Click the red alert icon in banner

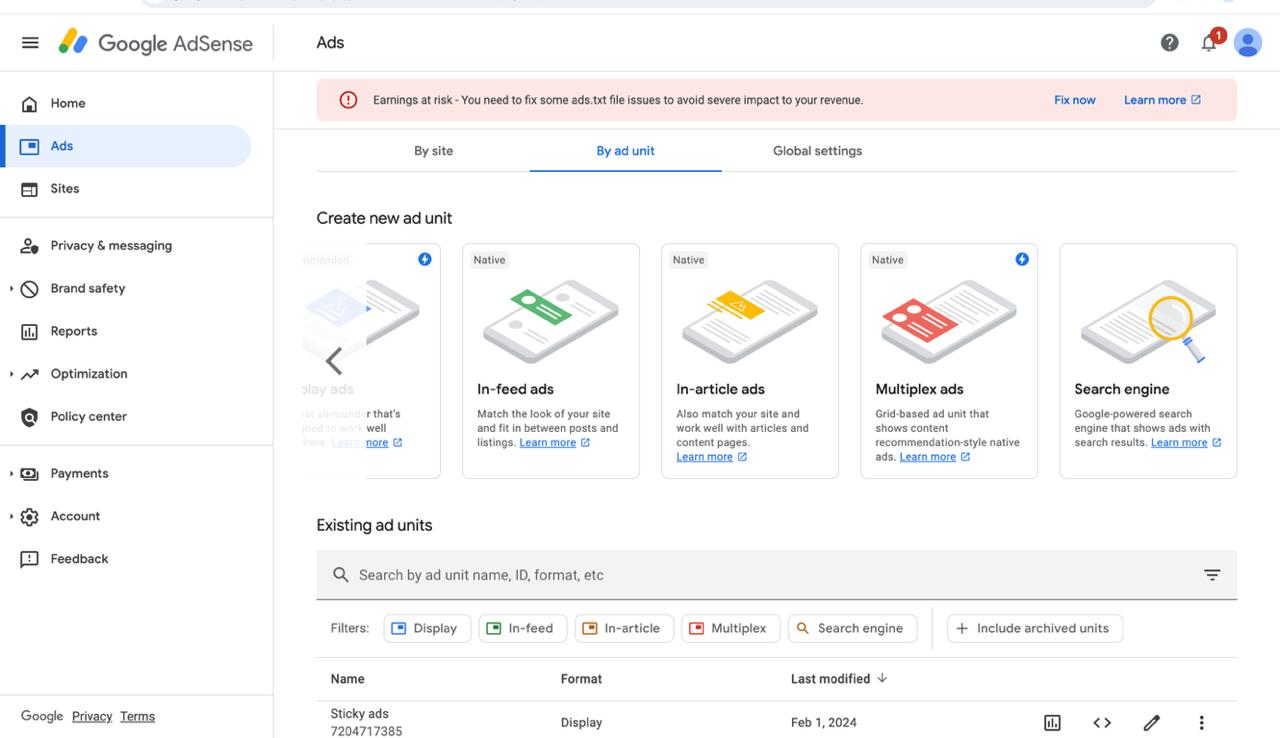click(x=348, y=100)
